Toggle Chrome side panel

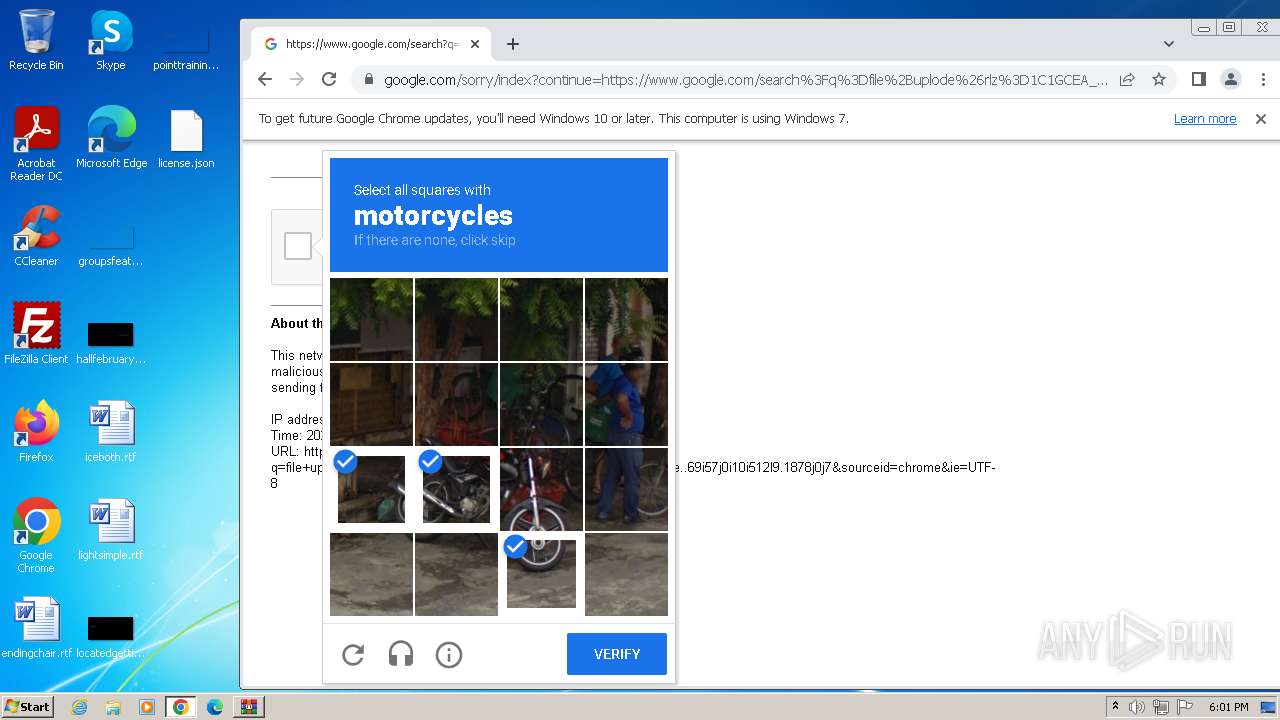(x=1199, y=79)
